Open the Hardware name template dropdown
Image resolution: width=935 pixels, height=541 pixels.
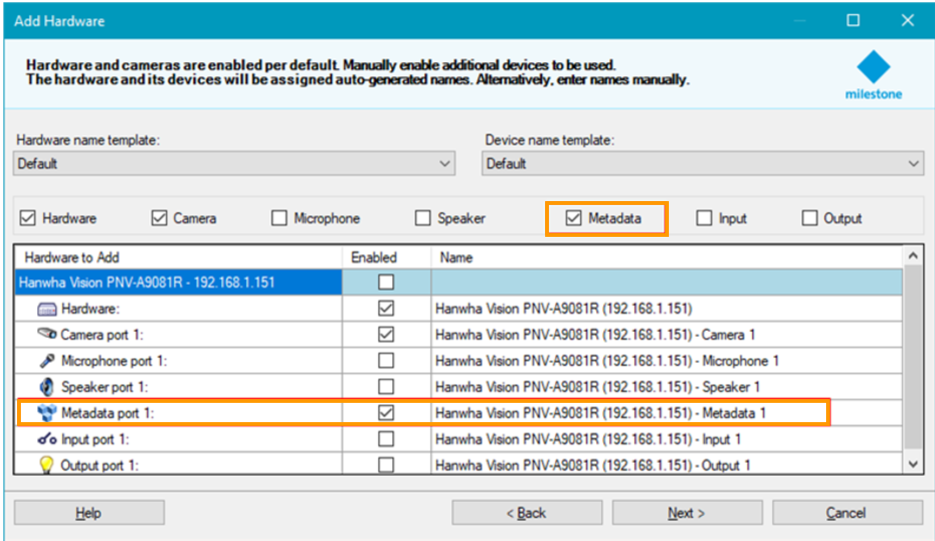pyautogui.click(x=234, y=163)
